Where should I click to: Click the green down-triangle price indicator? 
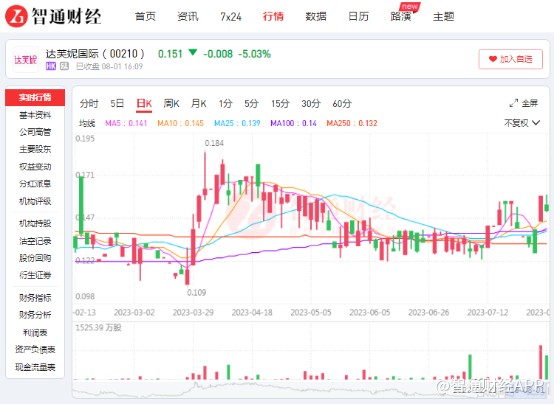click(x=193, y=53)
